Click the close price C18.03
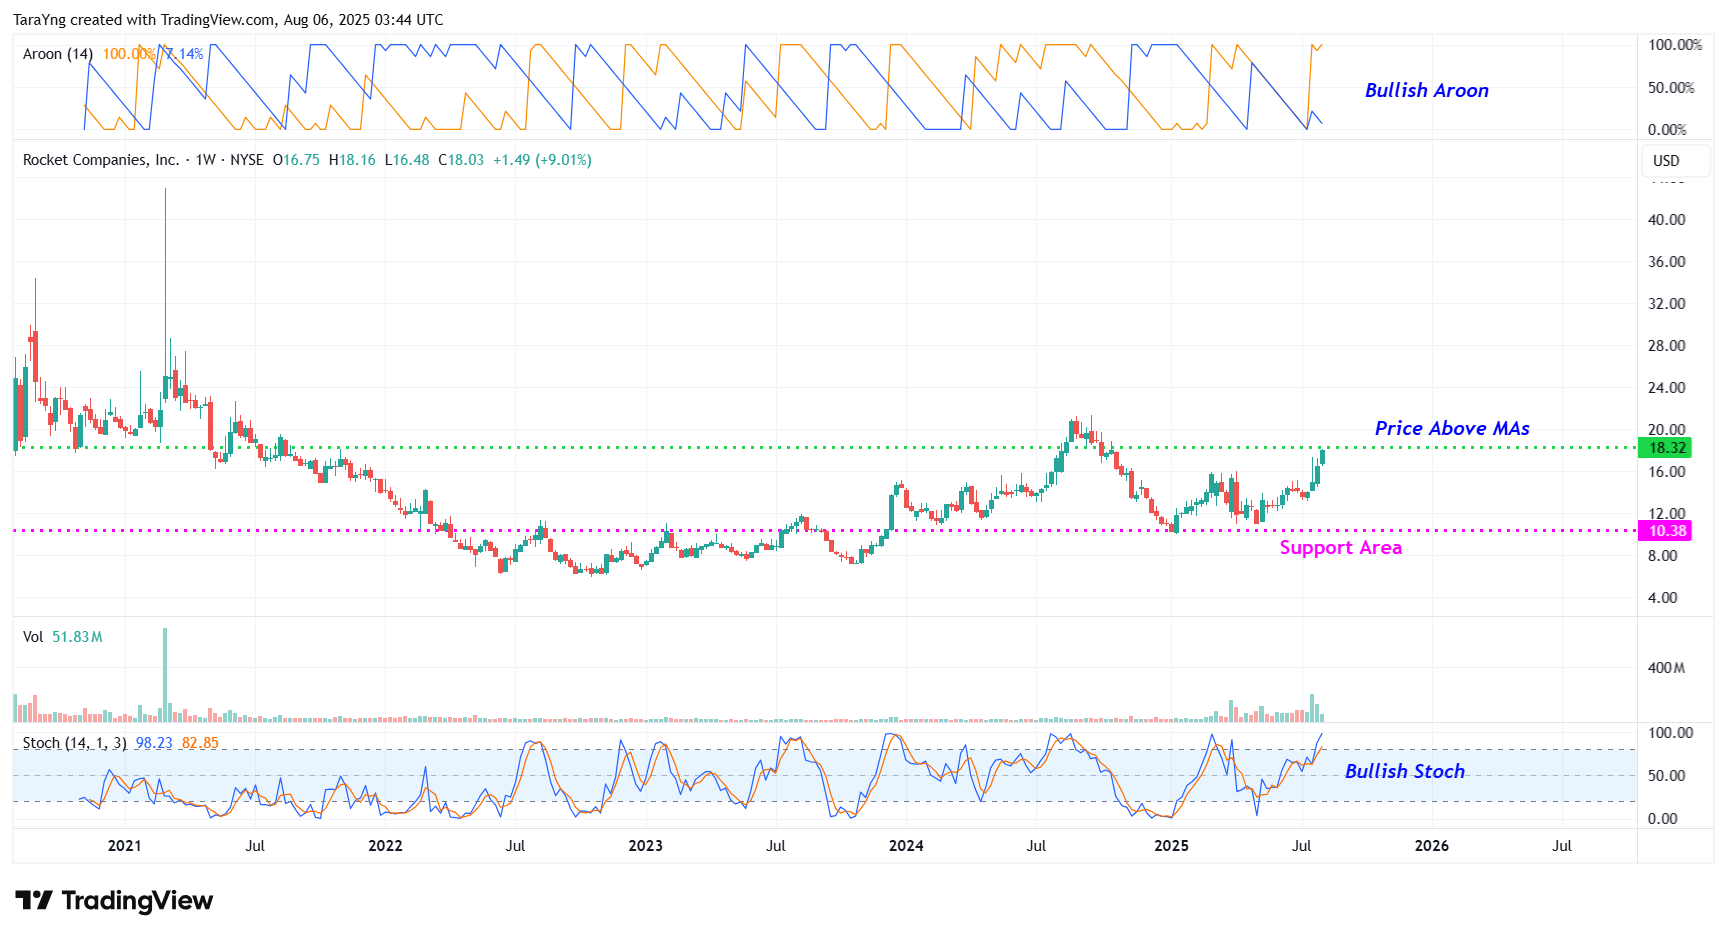 [461, 160]
